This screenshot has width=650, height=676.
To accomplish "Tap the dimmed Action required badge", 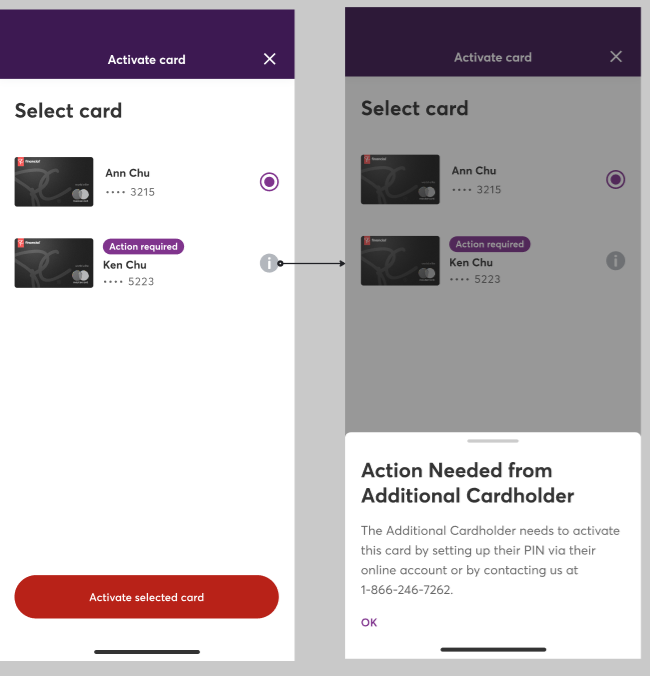I will [490, 244].
